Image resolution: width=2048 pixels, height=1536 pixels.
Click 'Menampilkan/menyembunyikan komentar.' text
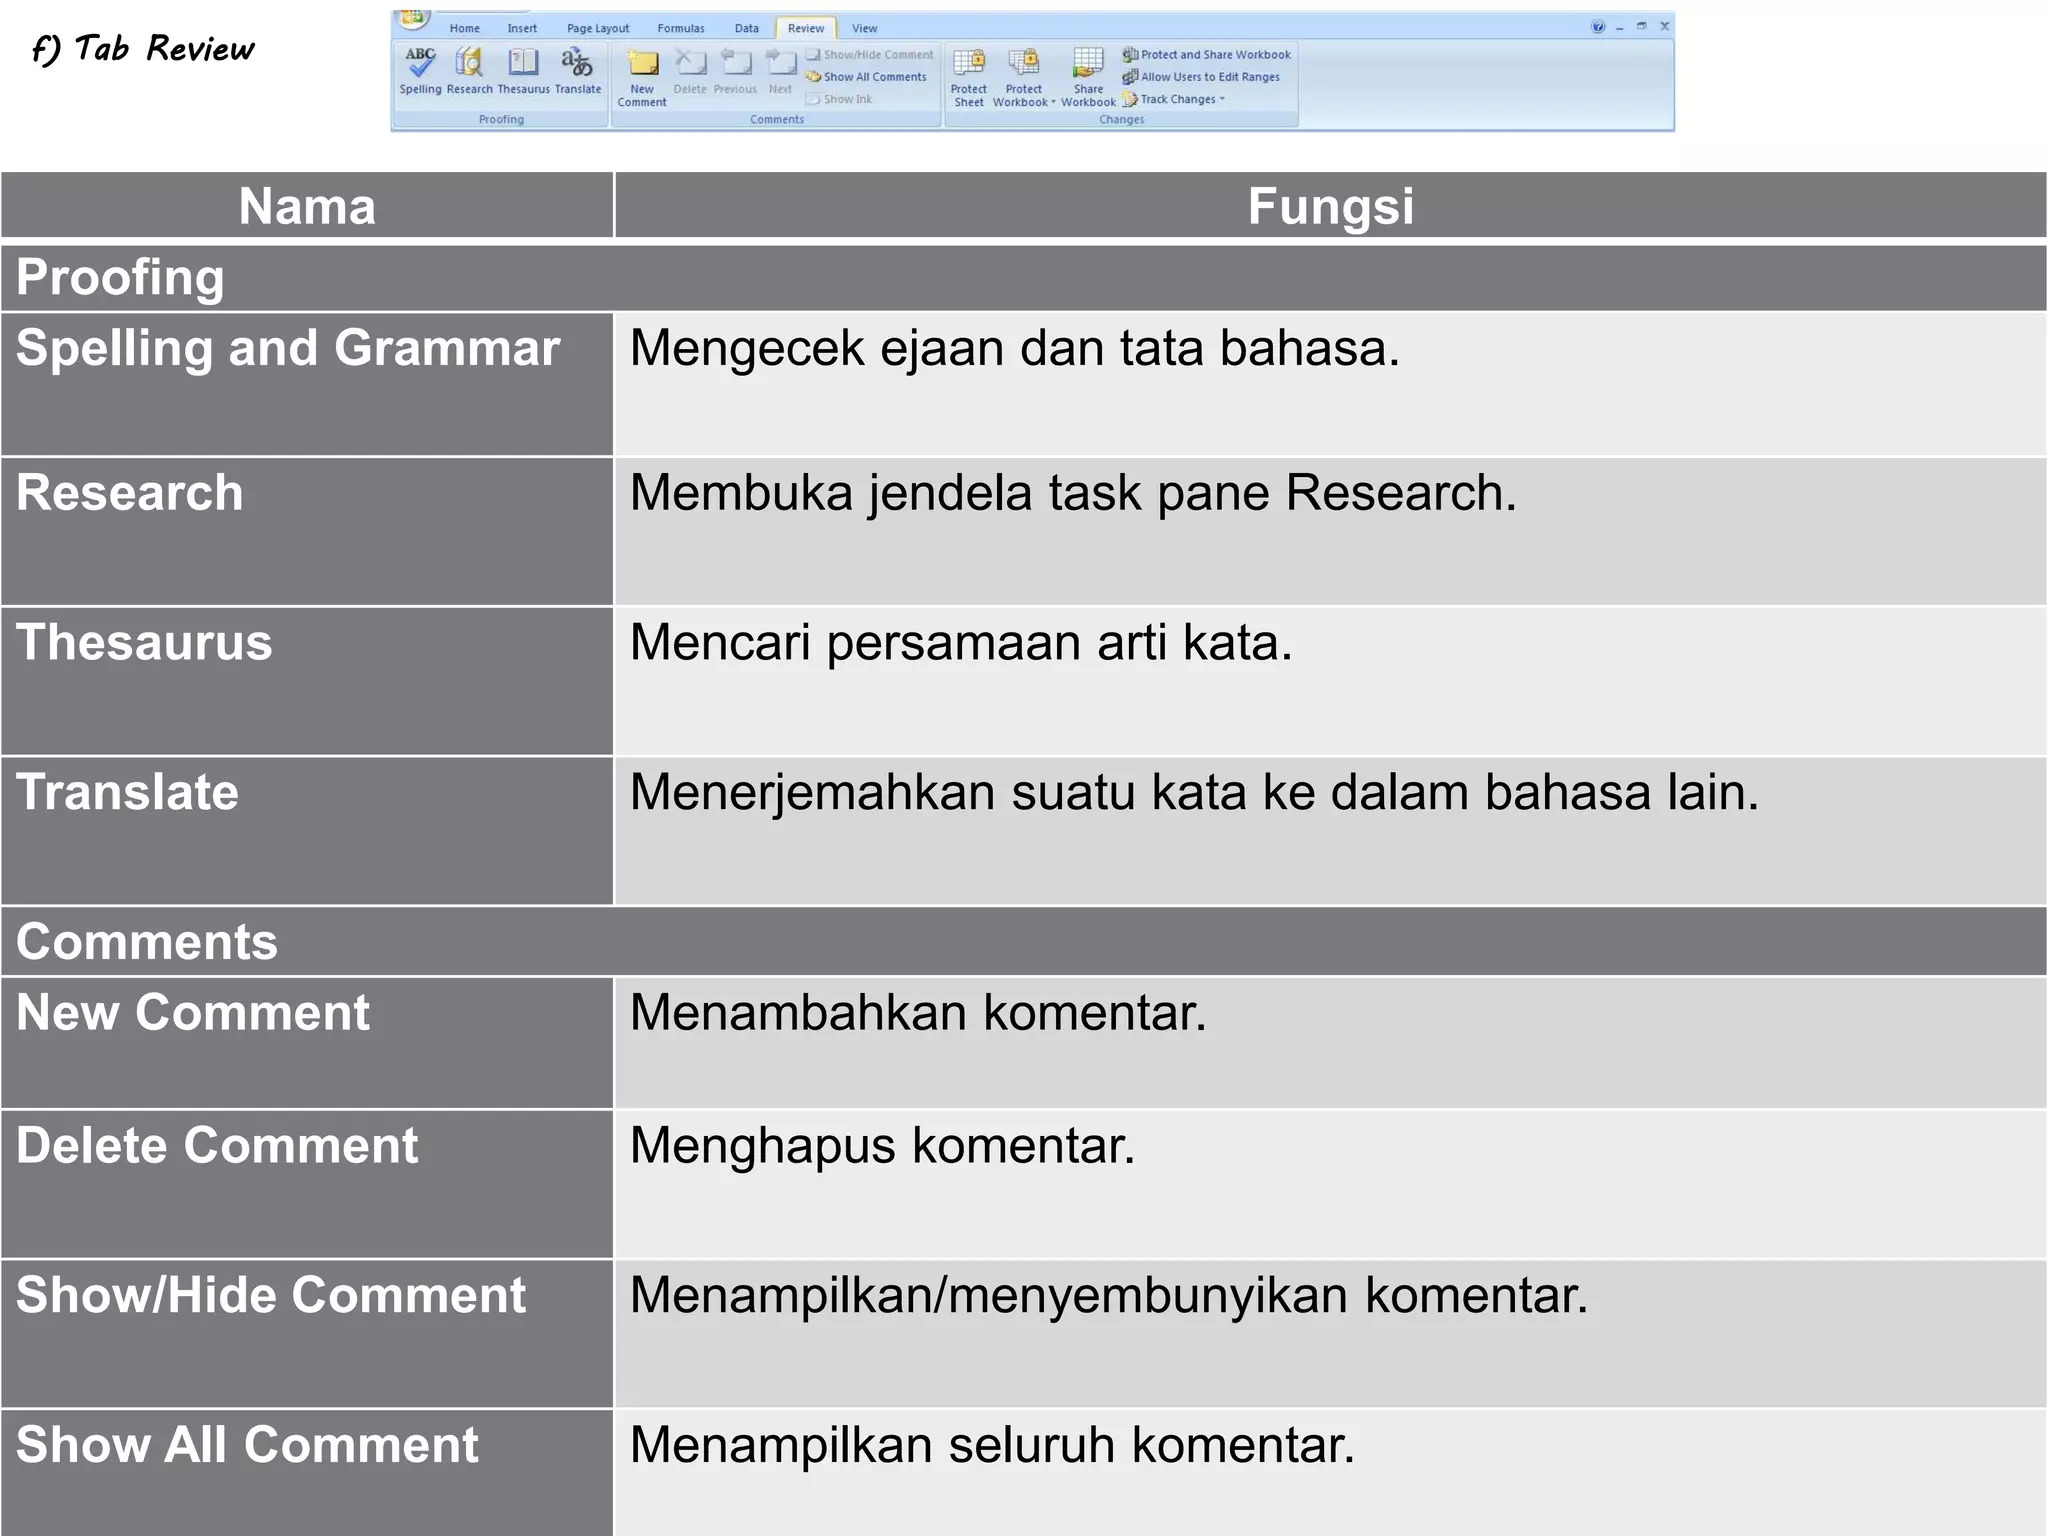point(1109,1295)
